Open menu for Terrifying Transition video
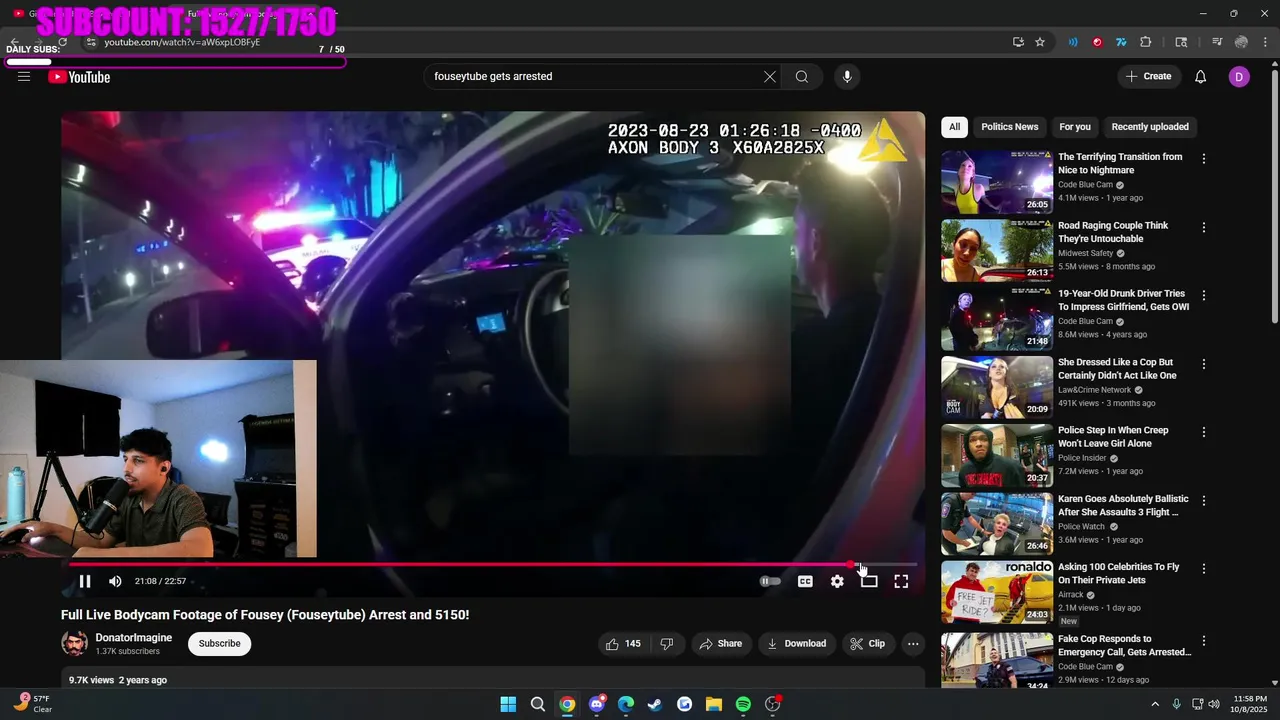 [1204, 159]
